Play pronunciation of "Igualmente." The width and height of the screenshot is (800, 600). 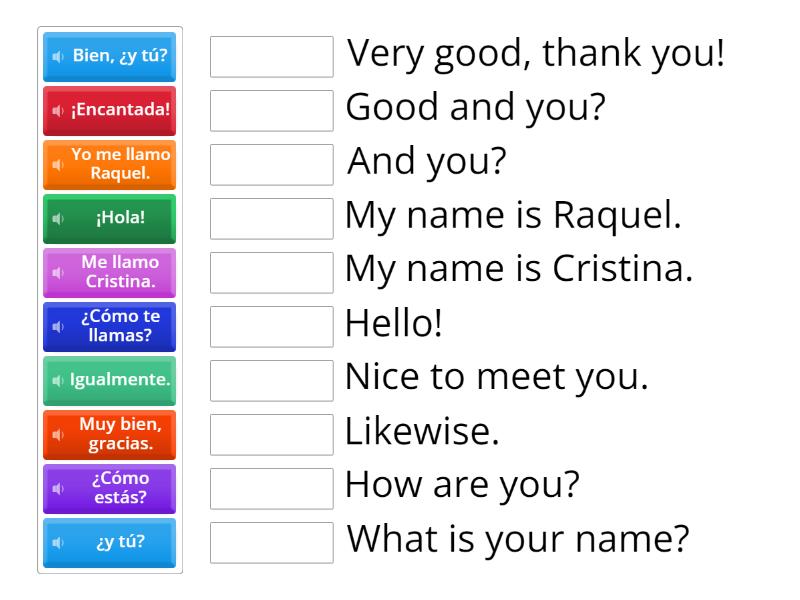point(58,381)
